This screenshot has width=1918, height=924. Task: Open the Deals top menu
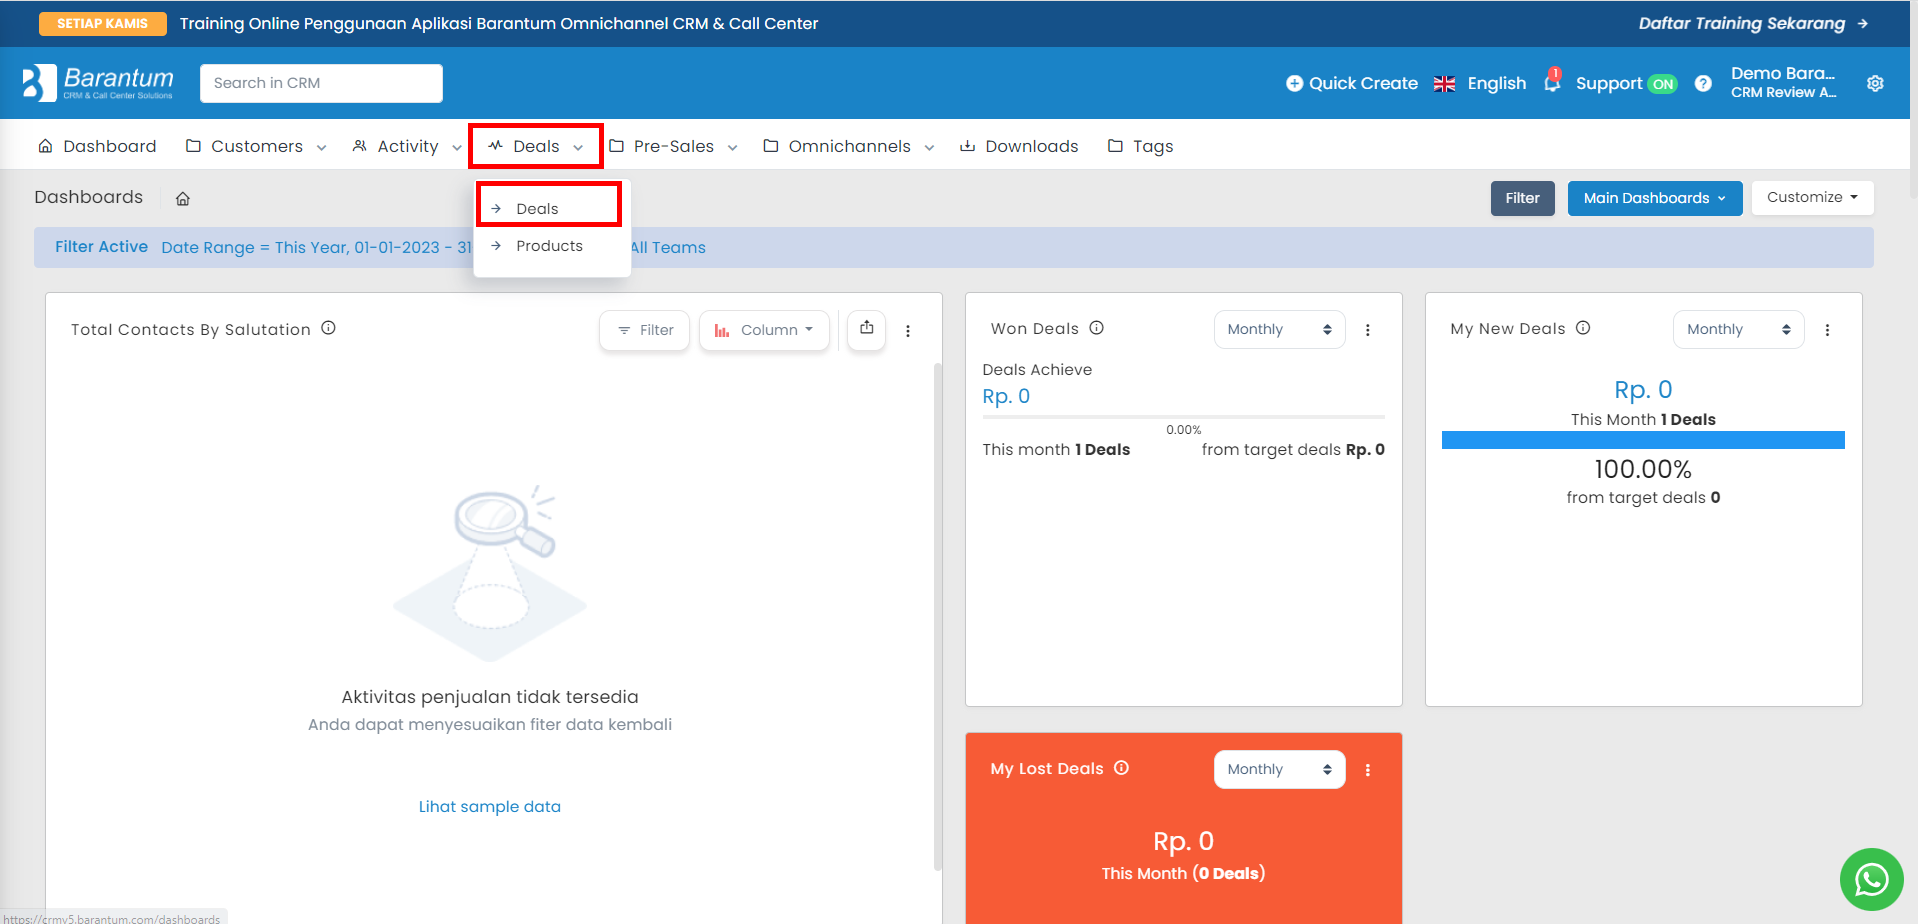[x=536, y=146]
